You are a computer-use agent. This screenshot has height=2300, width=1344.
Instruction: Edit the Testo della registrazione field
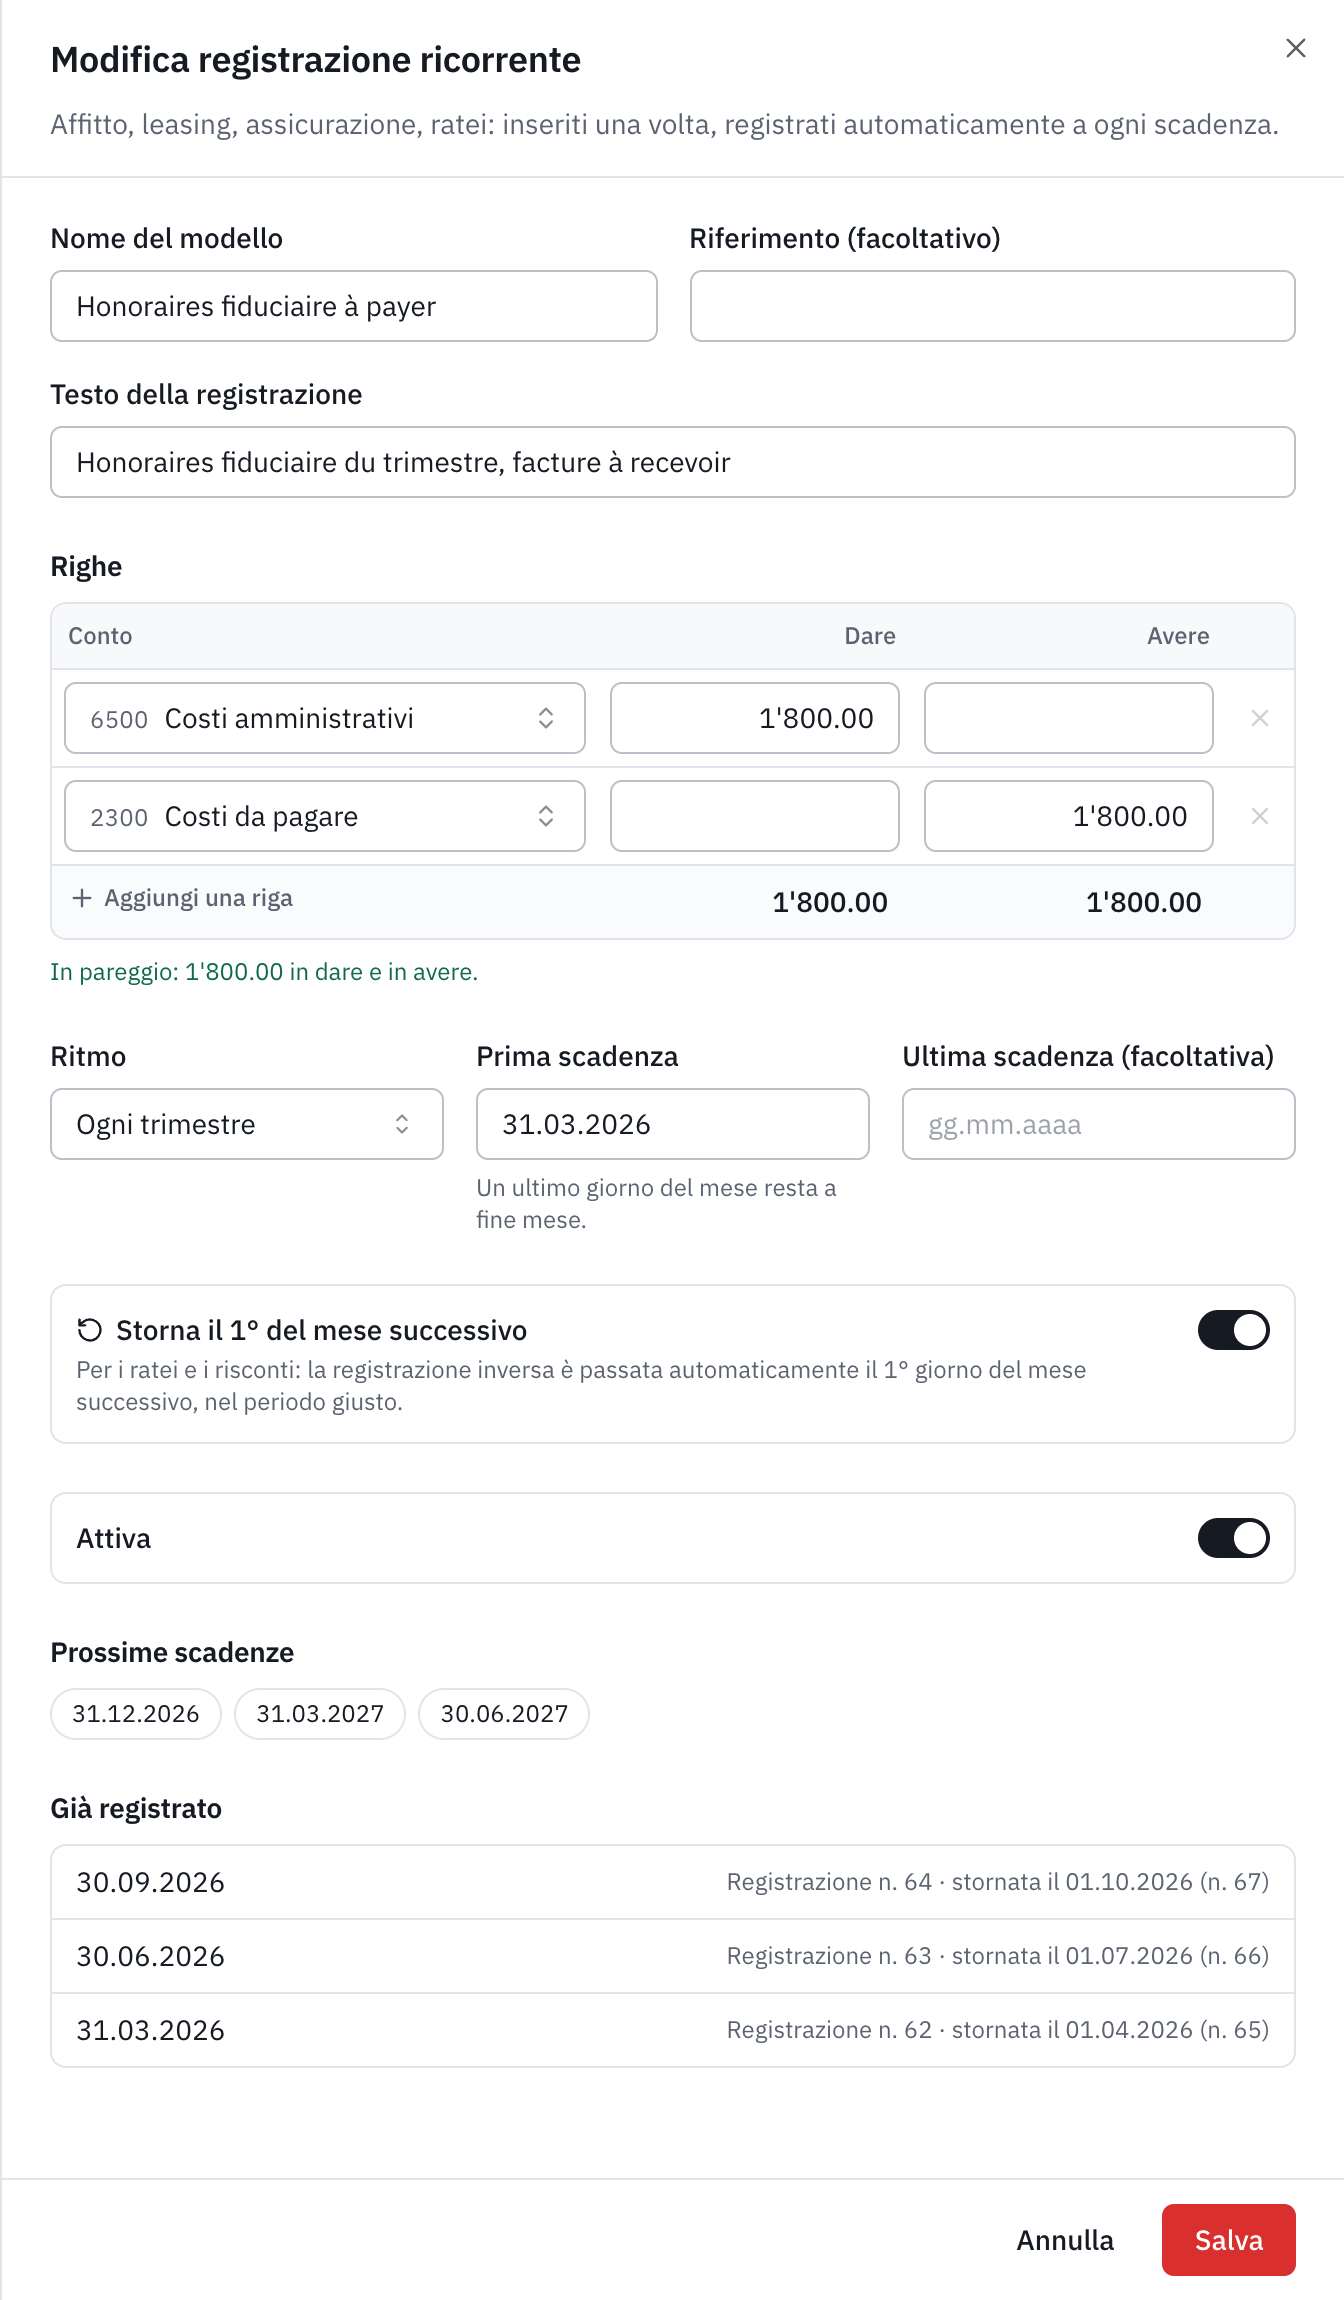673,462
